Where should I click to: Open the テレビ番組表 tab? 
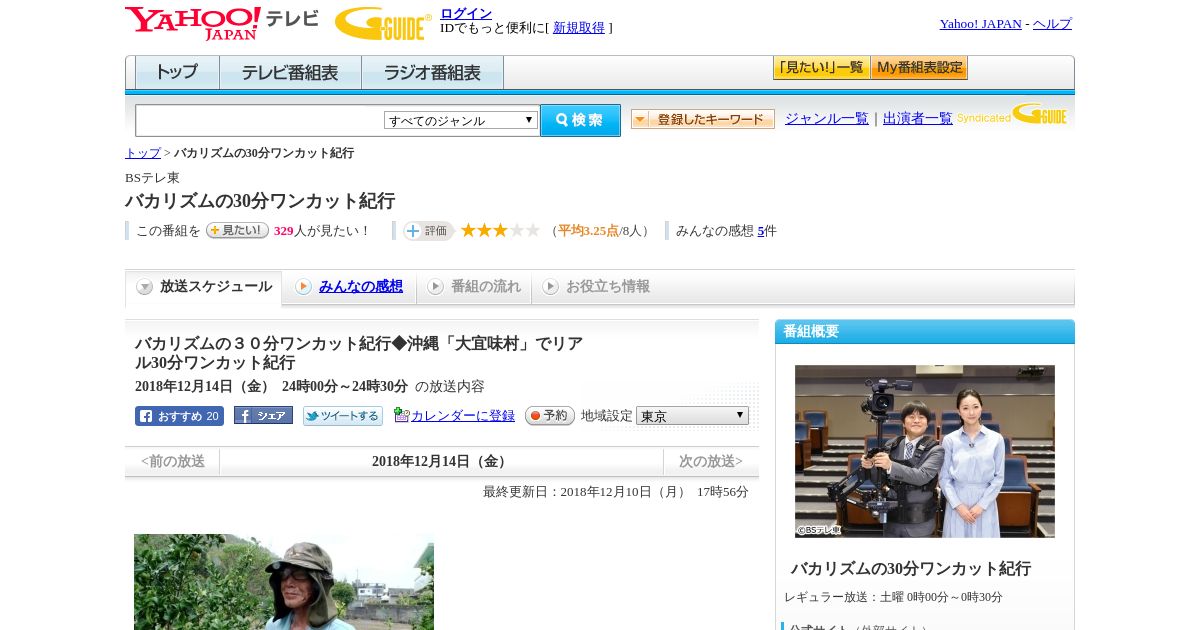(290, 73)
